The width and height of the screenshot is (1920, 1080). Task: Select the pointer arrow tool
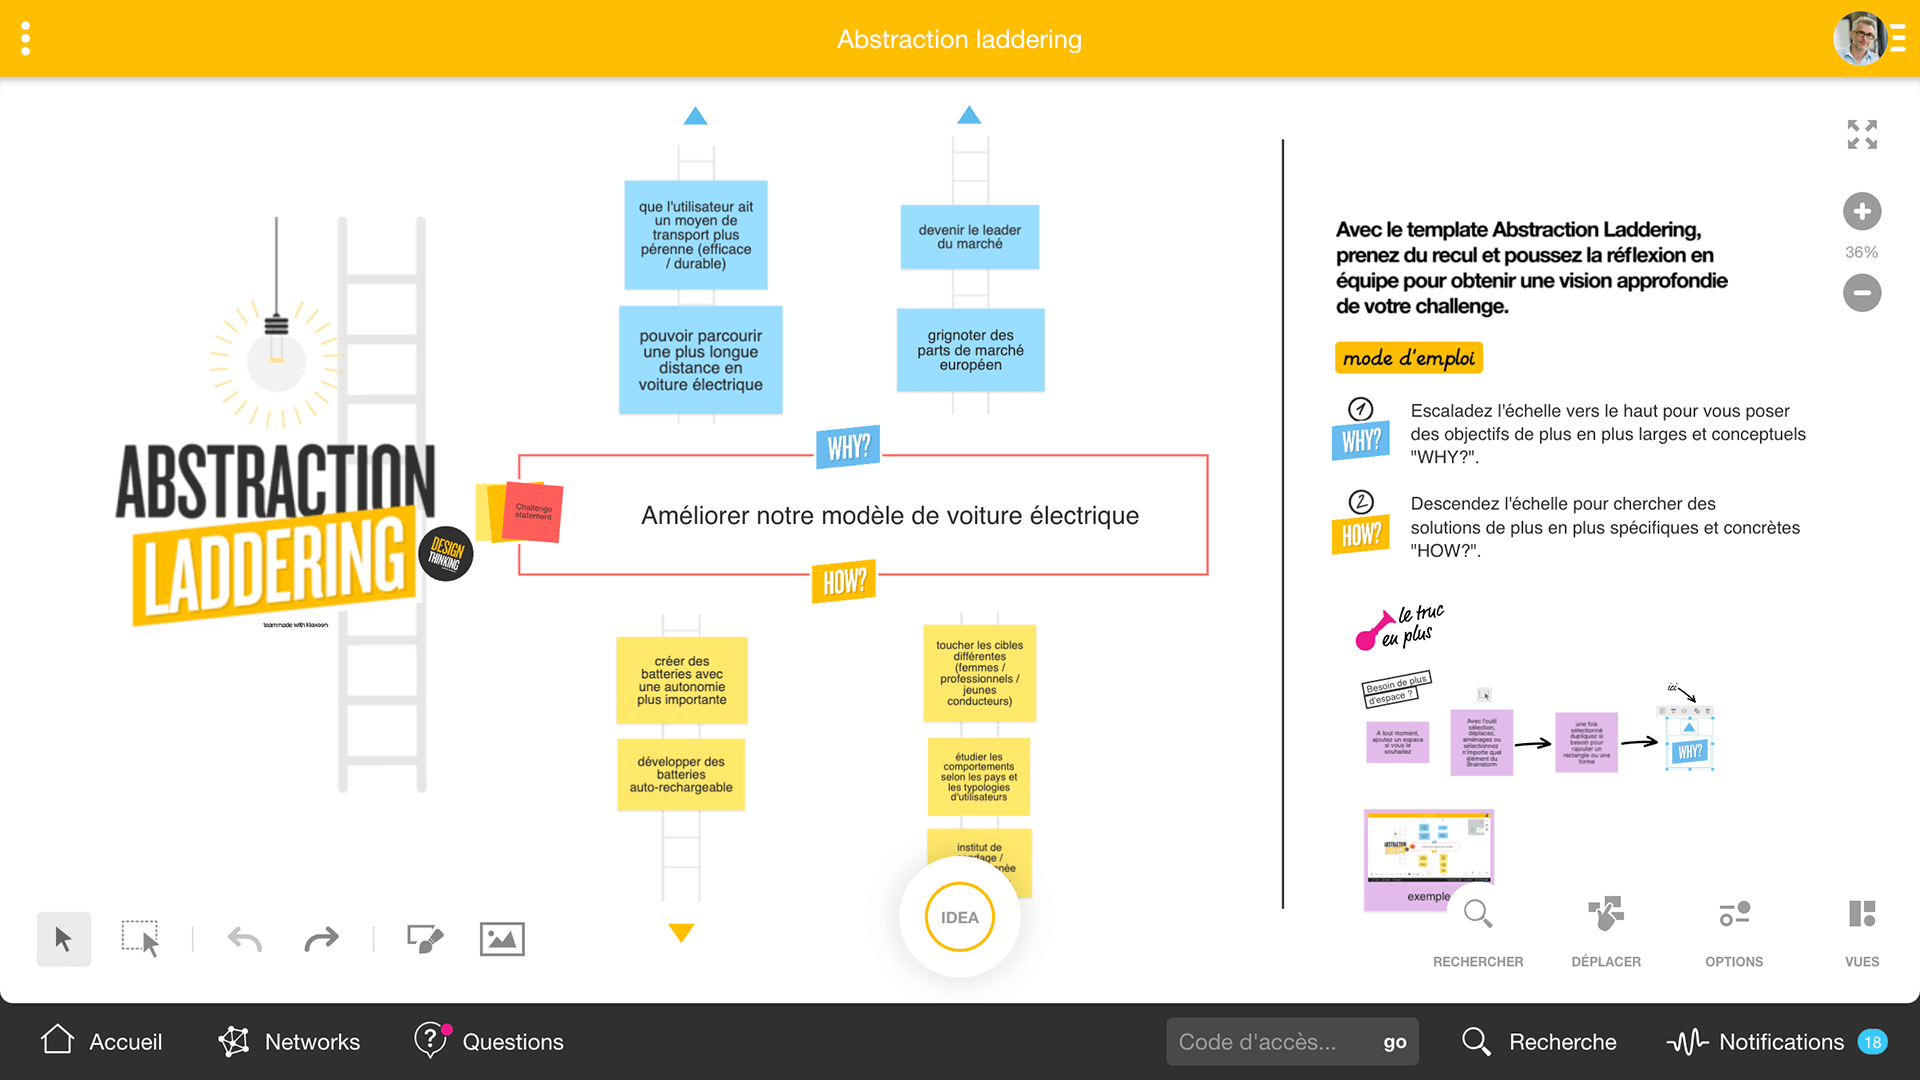click(x=63, y=939)
